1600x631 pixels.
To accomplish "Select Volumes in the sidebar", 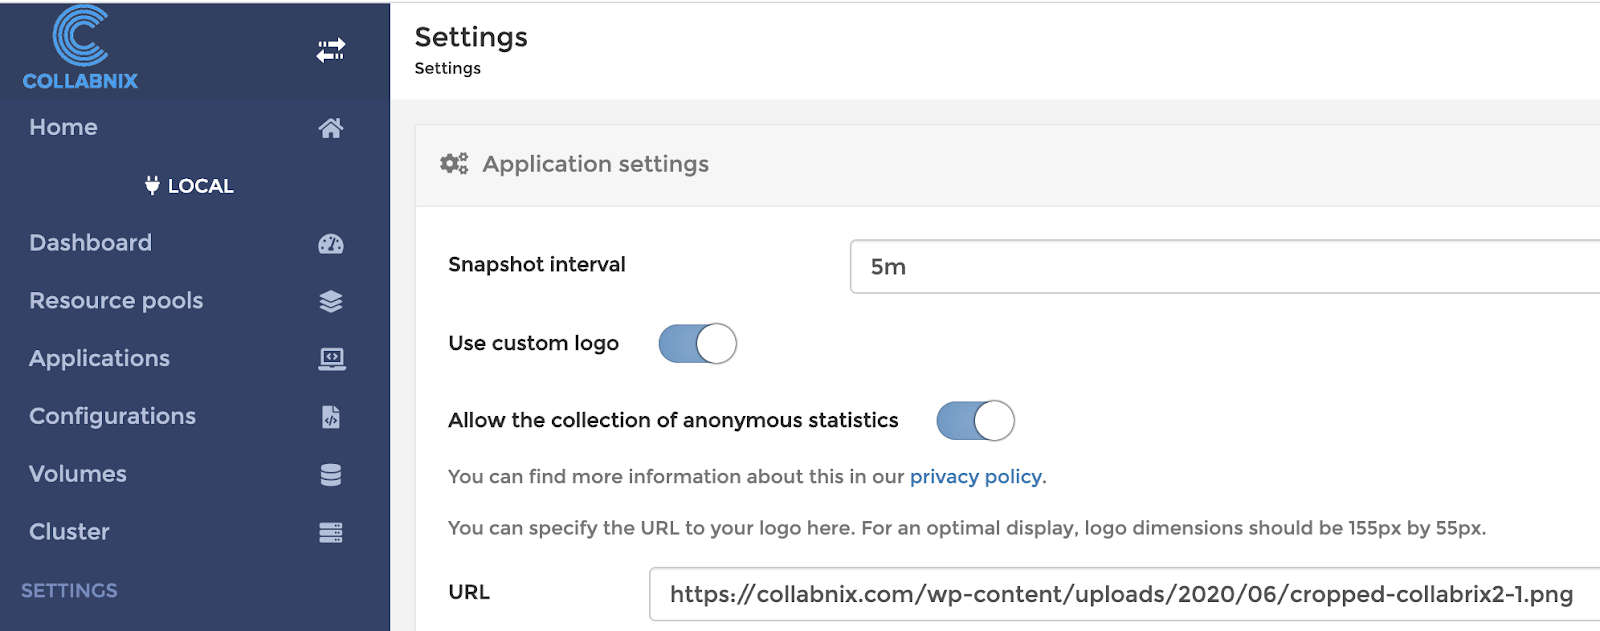I will [78, 474].
